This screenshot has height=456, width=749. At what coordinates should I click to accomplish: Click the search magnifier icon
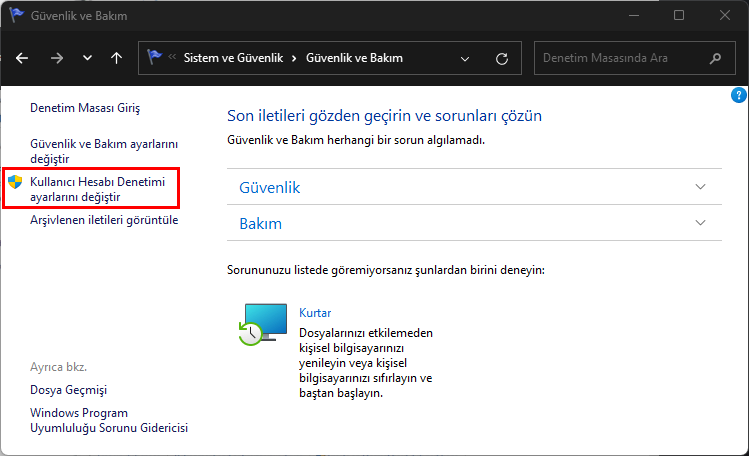pos(715,58)
